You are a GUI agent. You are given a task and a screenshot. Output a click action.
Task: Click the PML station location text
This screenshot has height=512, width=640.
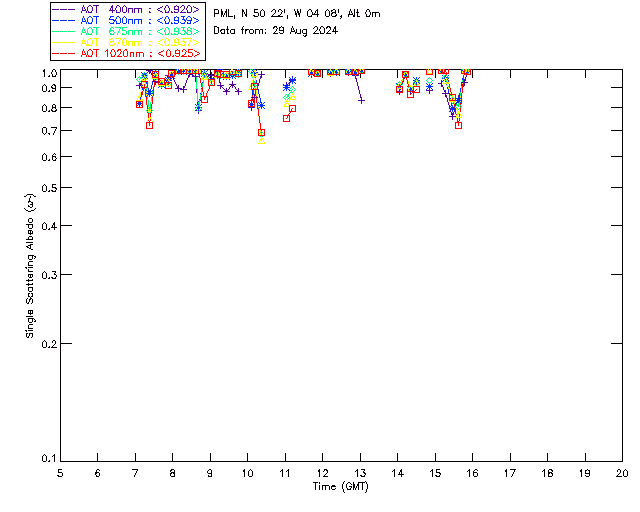296,14
